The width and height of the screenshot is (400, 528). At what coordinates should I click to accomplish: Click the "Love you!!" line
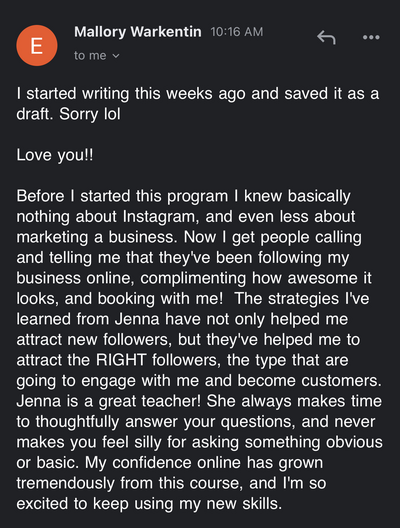click(55, 155)
